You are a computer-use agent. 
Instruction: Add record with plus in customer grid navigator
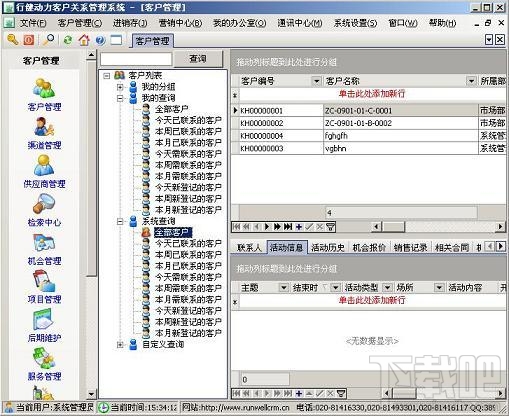pos(299,227)
